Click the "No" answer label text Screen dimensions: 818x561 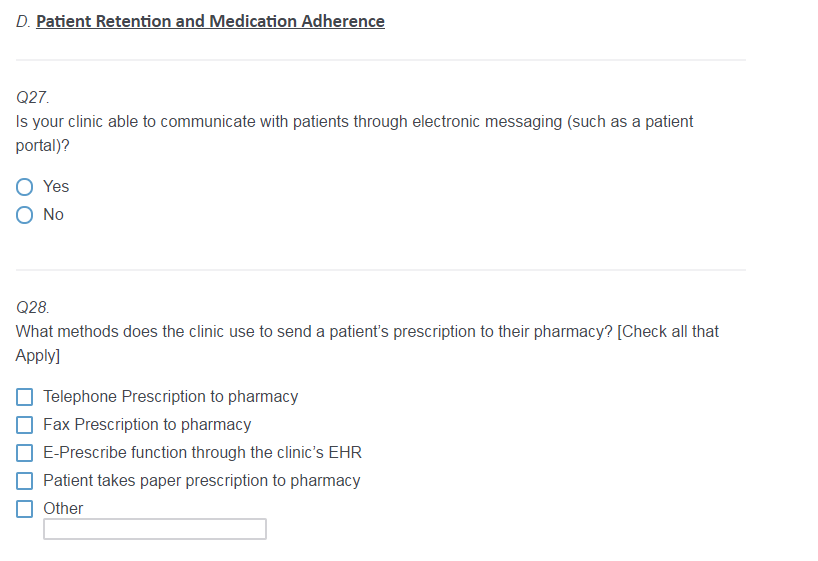click(x=53, y=215)
